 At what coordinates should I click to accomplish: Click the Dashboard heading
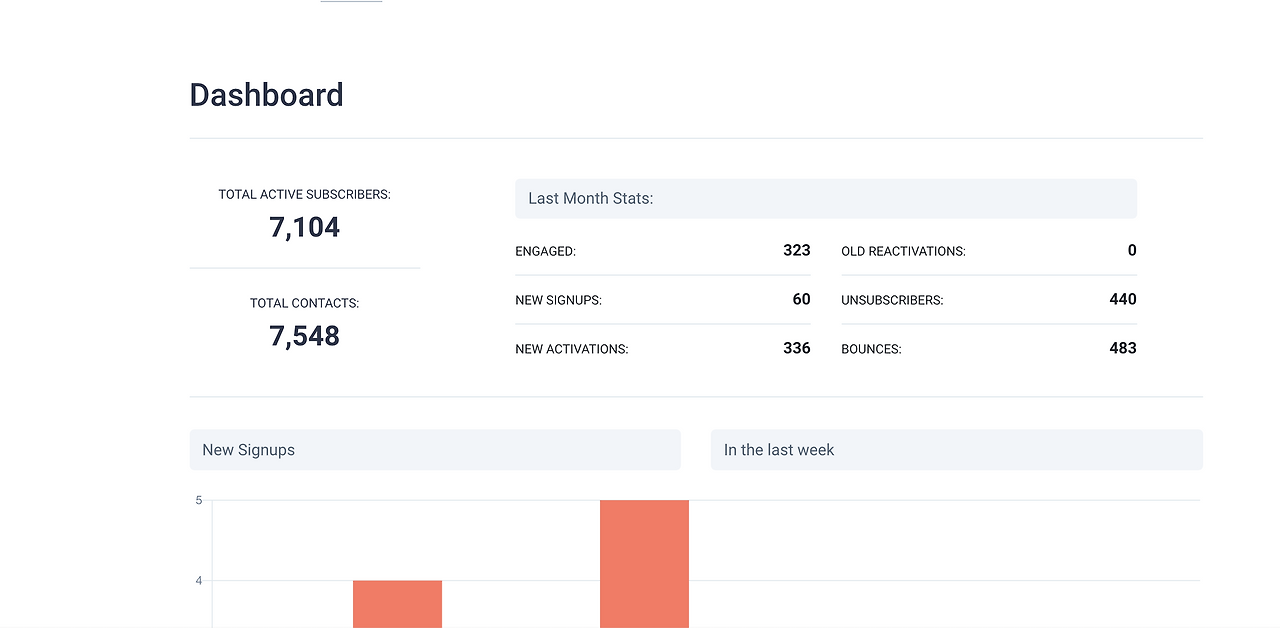pyautogui.click(x=266, y=95)
